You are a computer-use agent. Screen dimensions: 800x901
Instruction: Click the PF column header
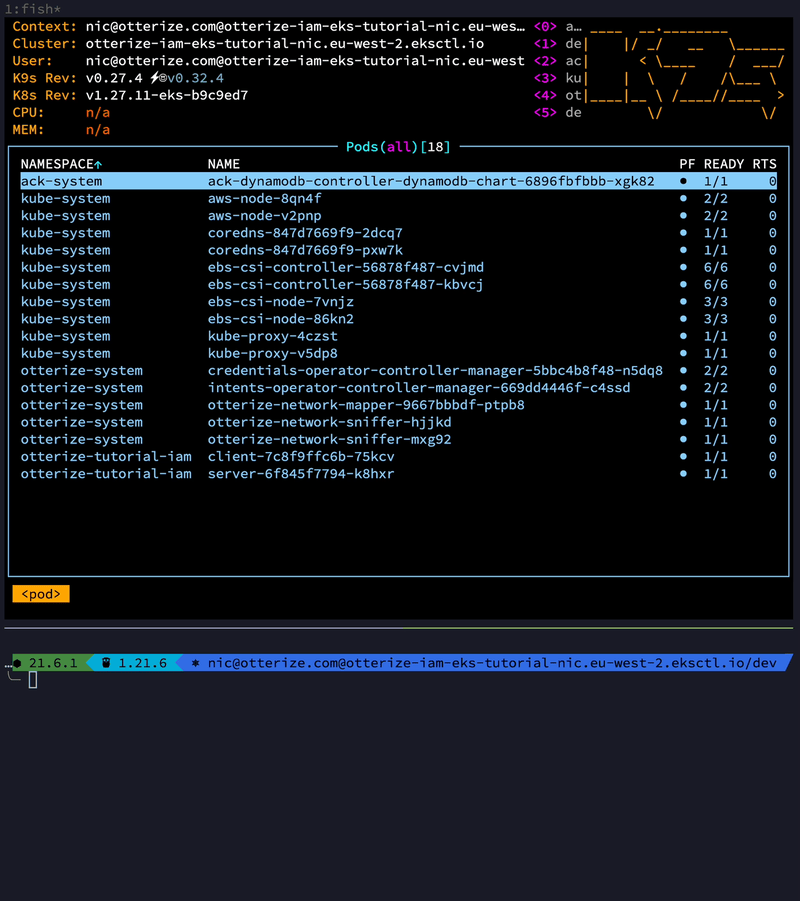tap(687, 164)
